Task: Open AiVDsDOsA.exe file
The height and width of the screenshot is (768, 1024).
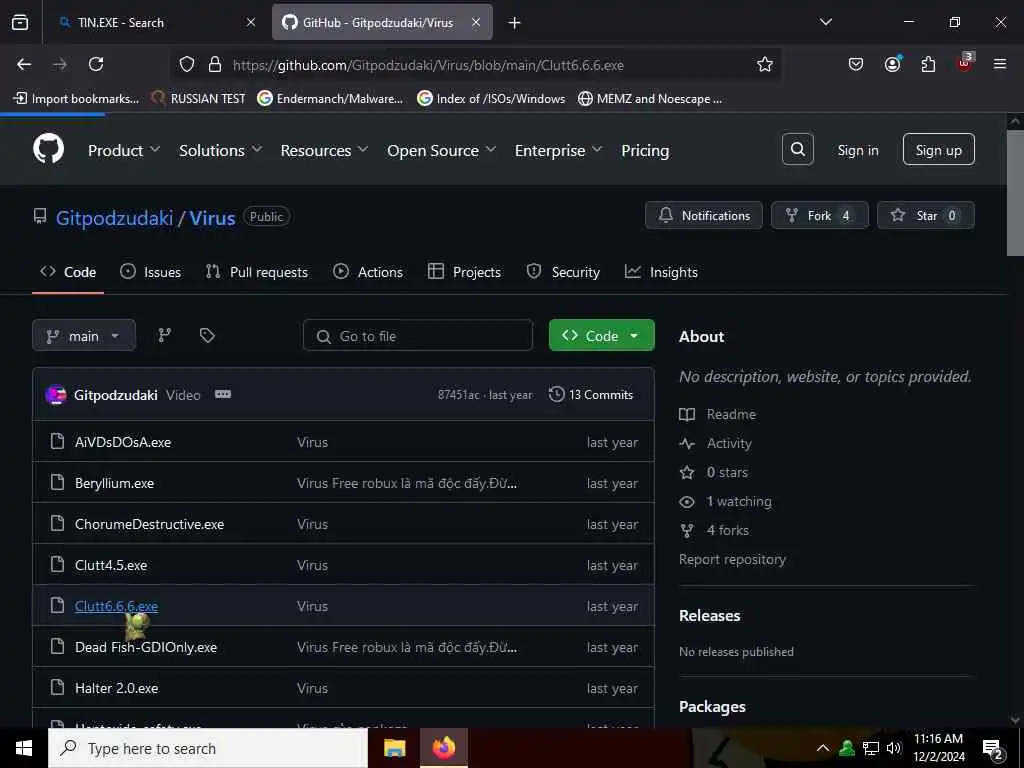Action: [123, 442]
